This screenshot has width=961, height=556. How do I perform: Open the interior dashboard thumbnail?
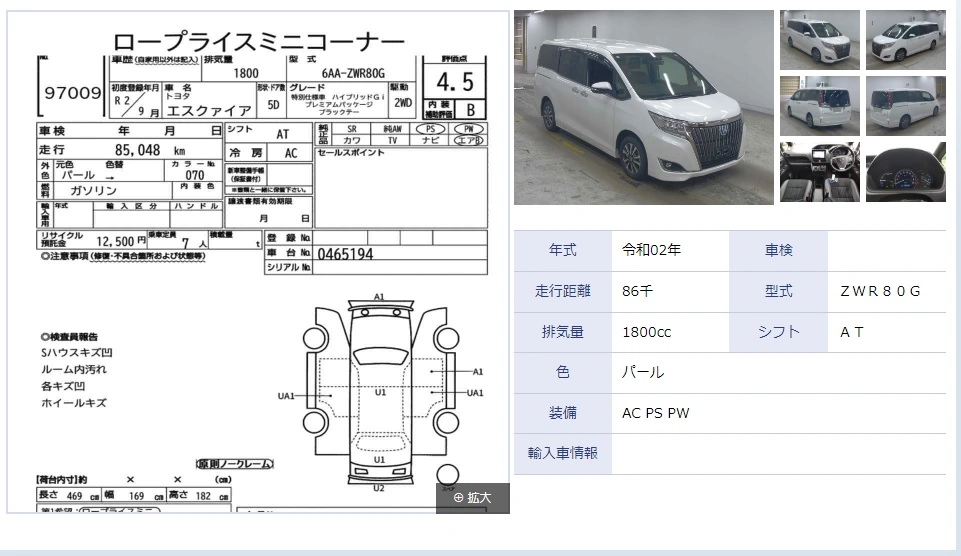click(819, 172)
